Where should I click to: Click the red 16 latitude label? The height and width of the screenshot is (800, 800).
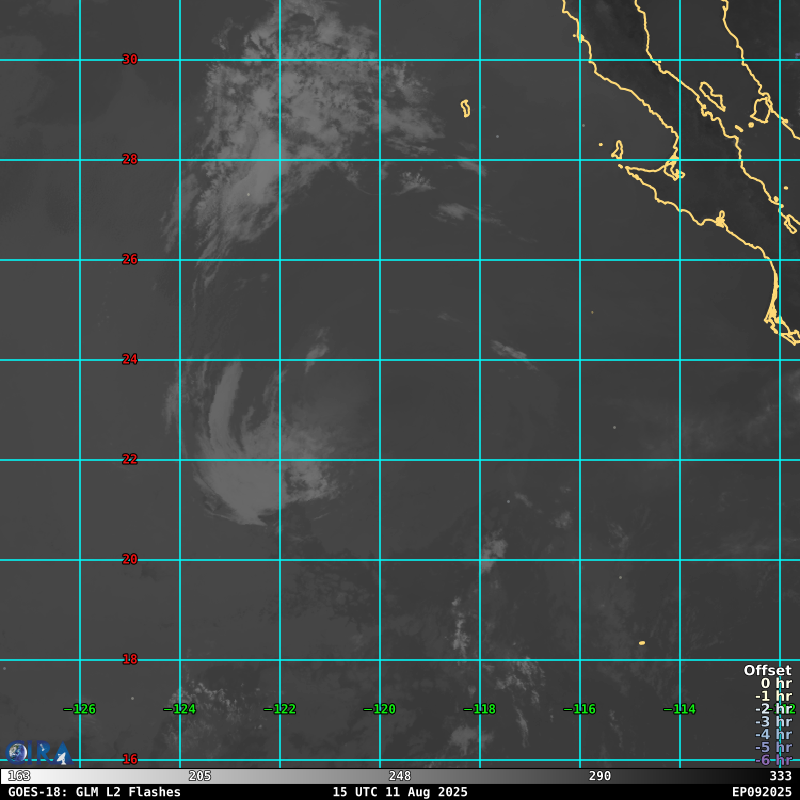click(x=130, y=759)
